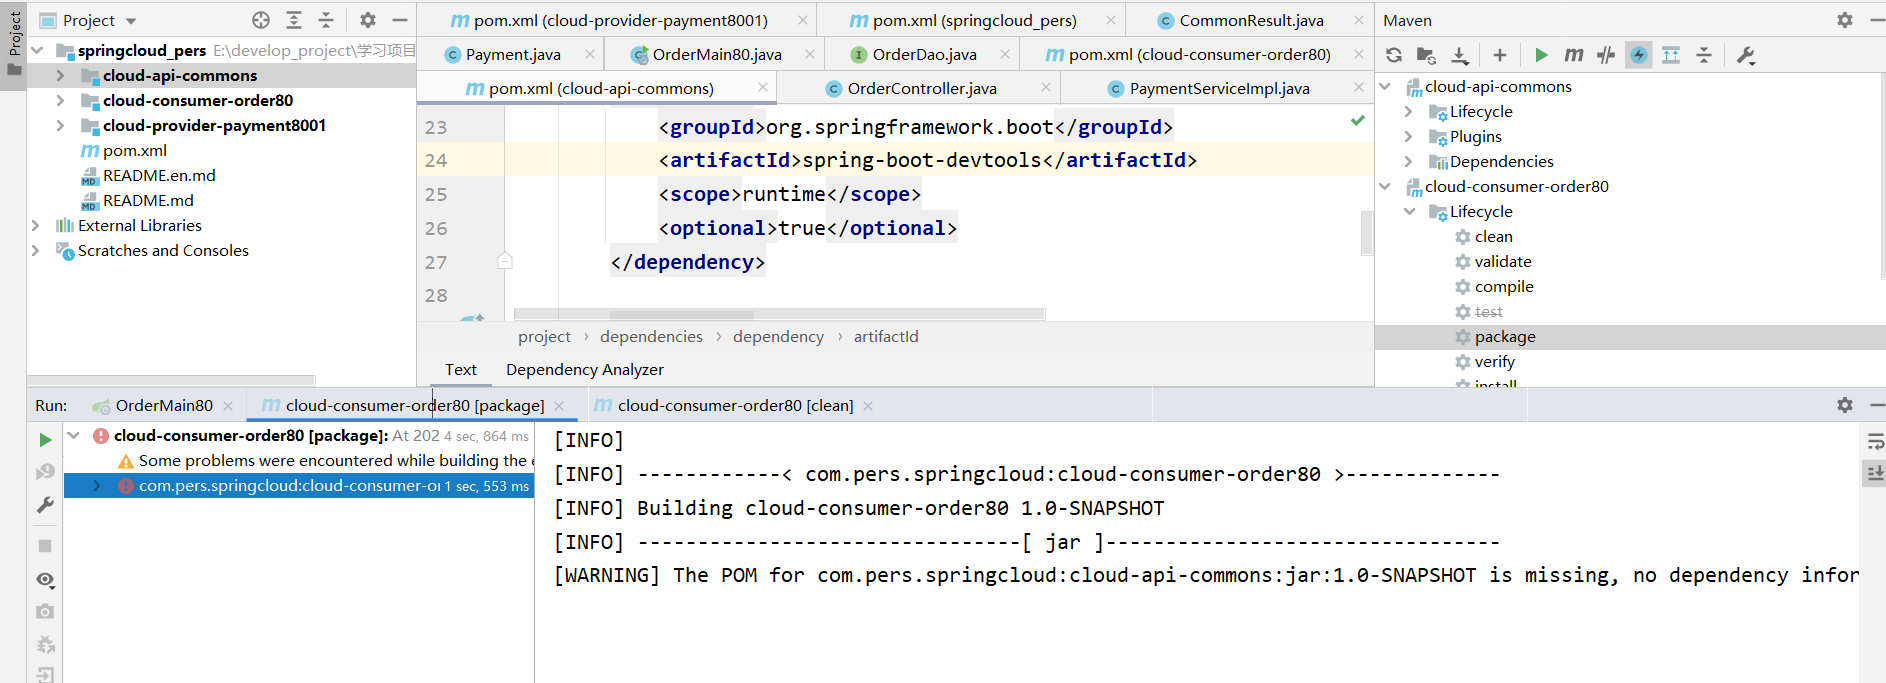Add Maven project with plus icon

pyautogui.click(x=1499, y=55)
